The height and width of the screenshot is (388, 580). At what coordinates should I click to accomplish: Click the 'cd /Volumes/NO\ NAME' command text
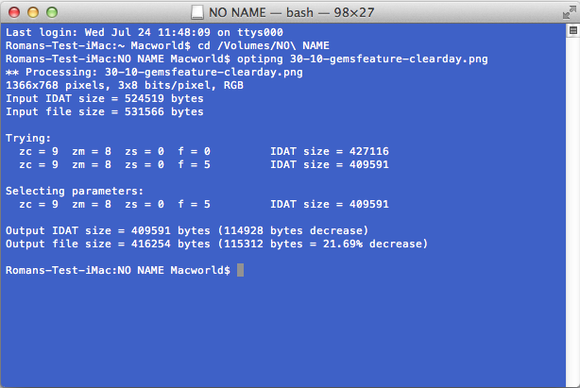pyautogui.click(x=263, y=45)
